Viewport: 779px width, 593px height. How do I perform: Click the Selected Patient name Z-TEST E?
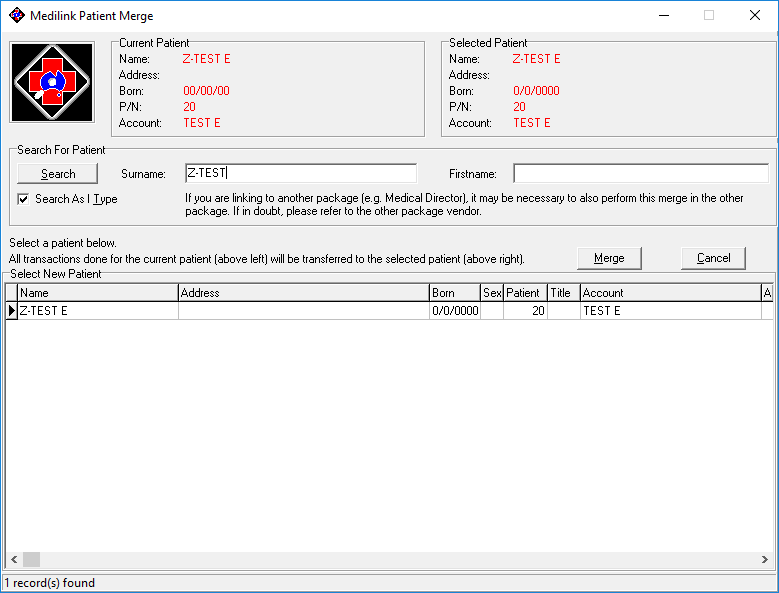point(536,59)
